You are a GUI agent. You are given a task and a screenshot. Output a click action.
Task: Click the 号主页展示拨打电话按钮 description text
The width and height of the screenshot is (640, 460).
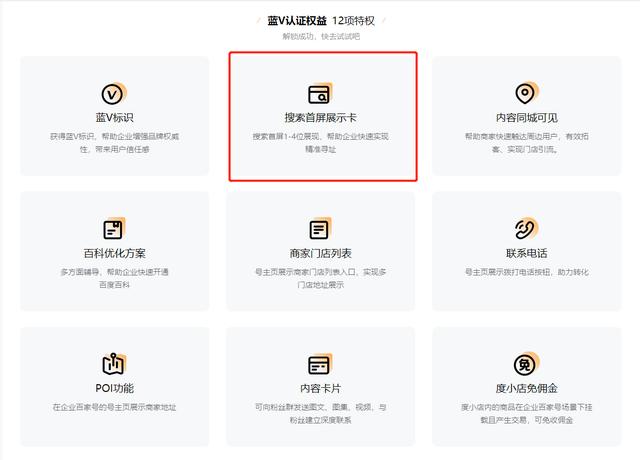527,272
